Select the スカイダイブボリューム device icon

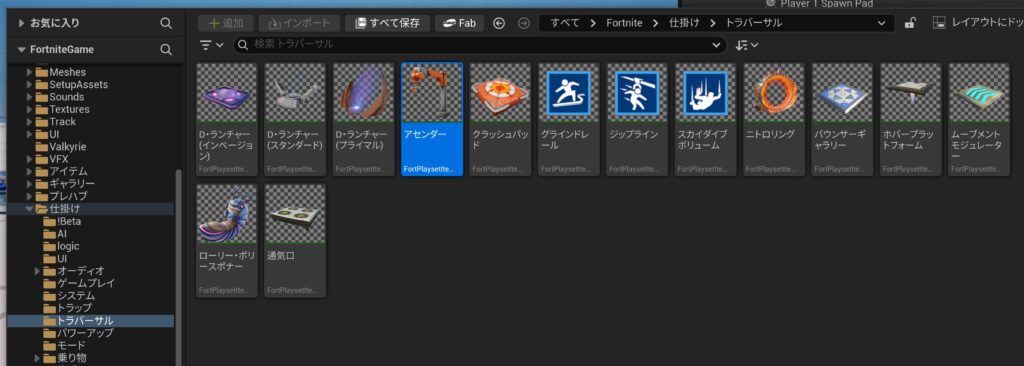tap(705, 93)
